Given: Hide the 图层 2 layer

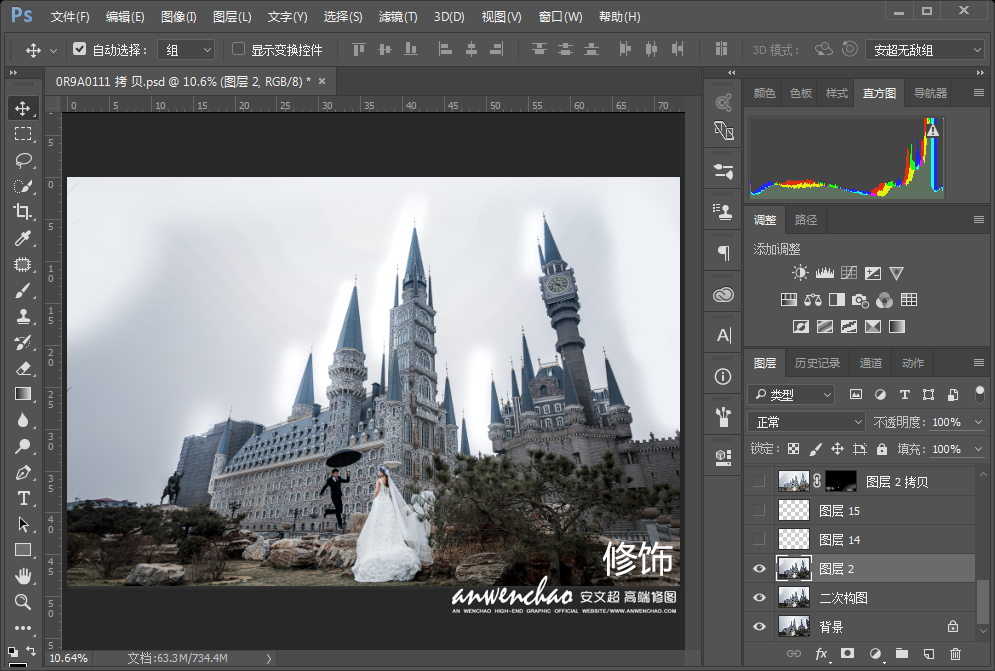Looking at the screenshot, I should tap(759, 568).
